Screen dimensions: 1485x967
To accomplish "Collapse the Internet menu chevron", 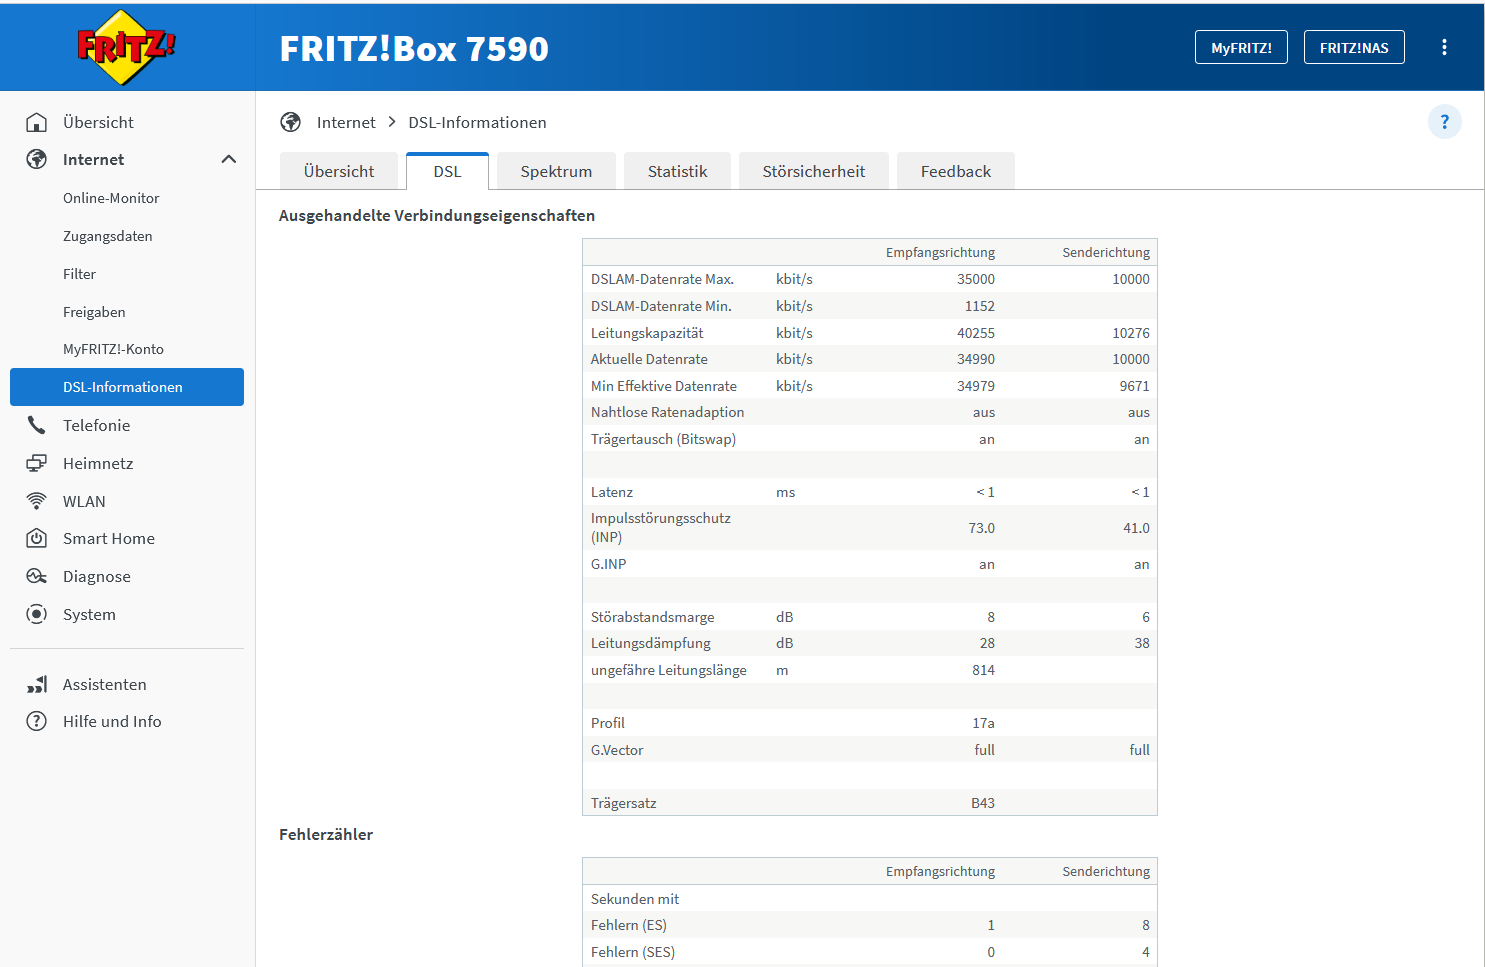I will (x=229, y=159).
